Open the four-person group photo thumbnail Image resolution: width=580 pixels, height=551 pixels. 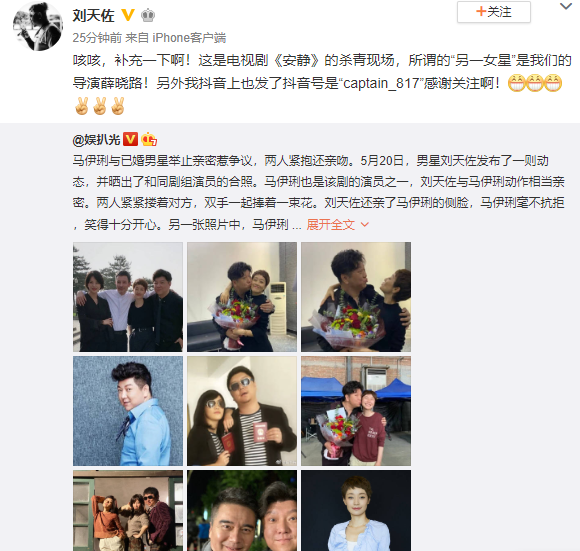click(x=128, y=297)
